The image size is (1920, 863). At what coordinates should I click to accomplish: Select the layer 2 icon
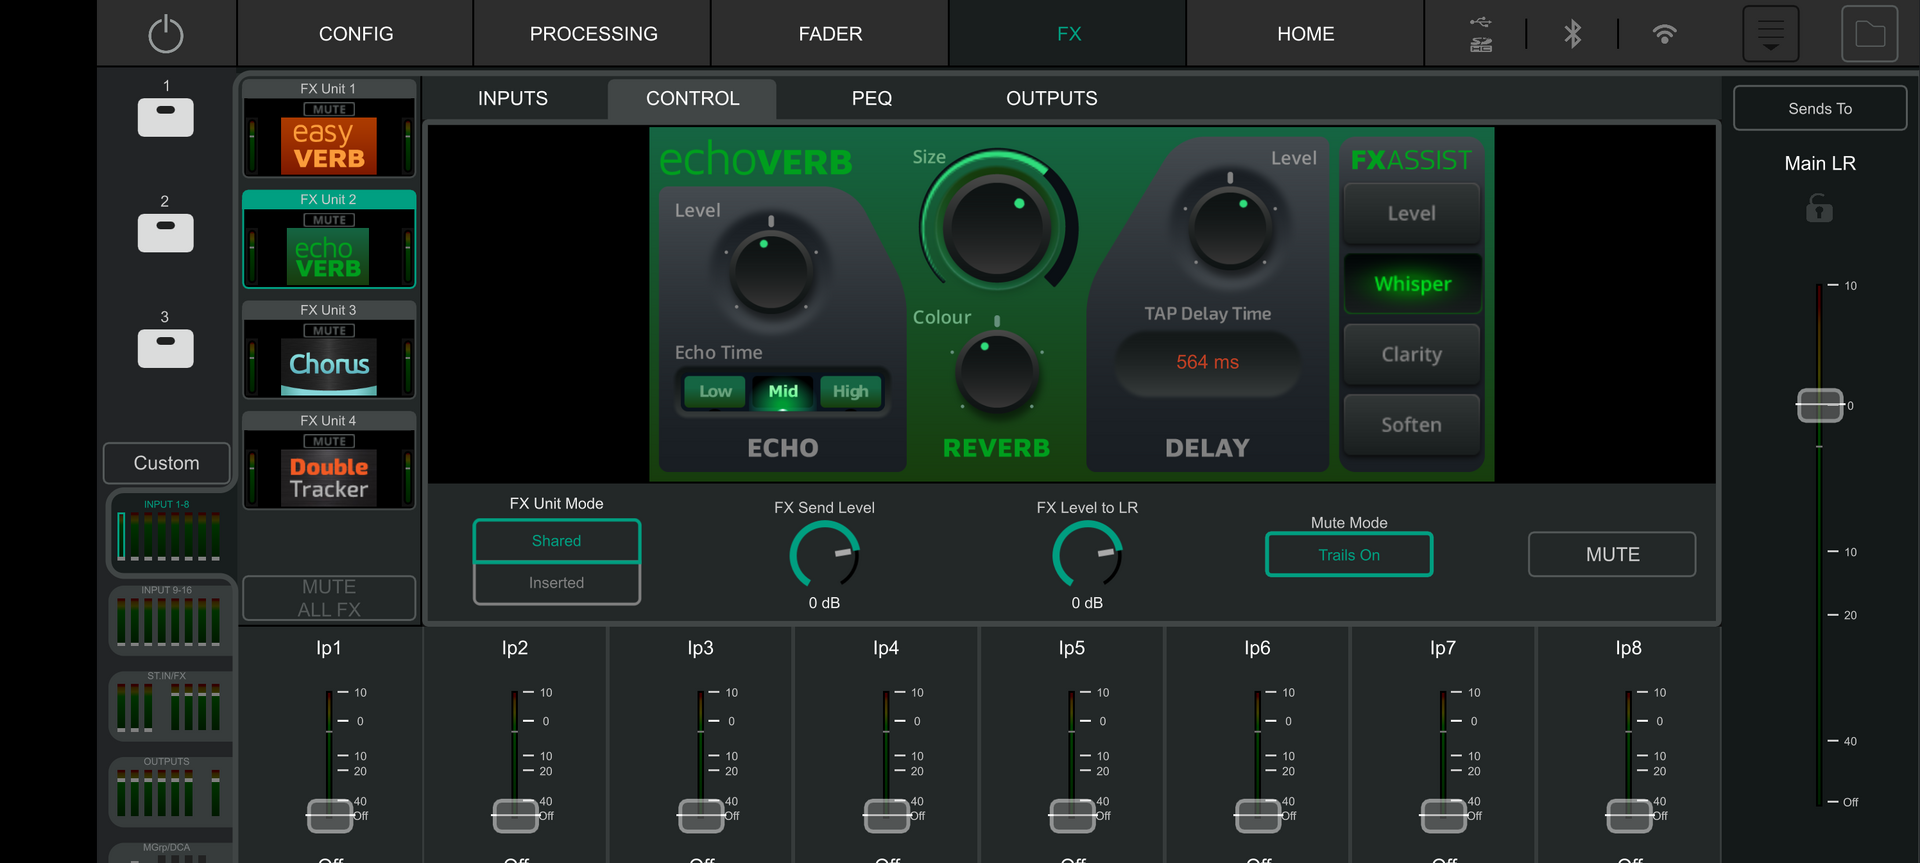(166, 232)
